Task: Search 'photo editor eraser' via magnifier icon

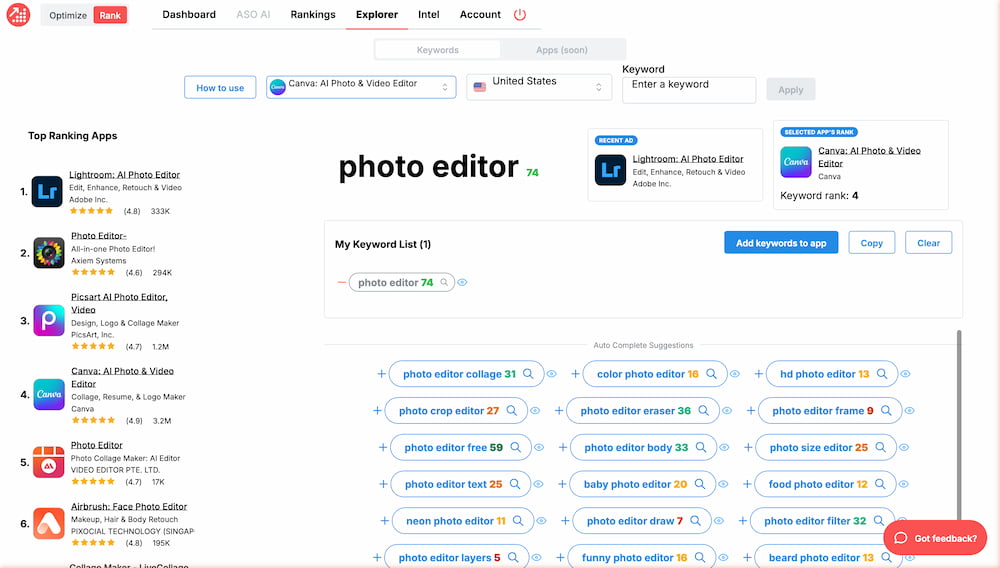Action: [703, 411]
